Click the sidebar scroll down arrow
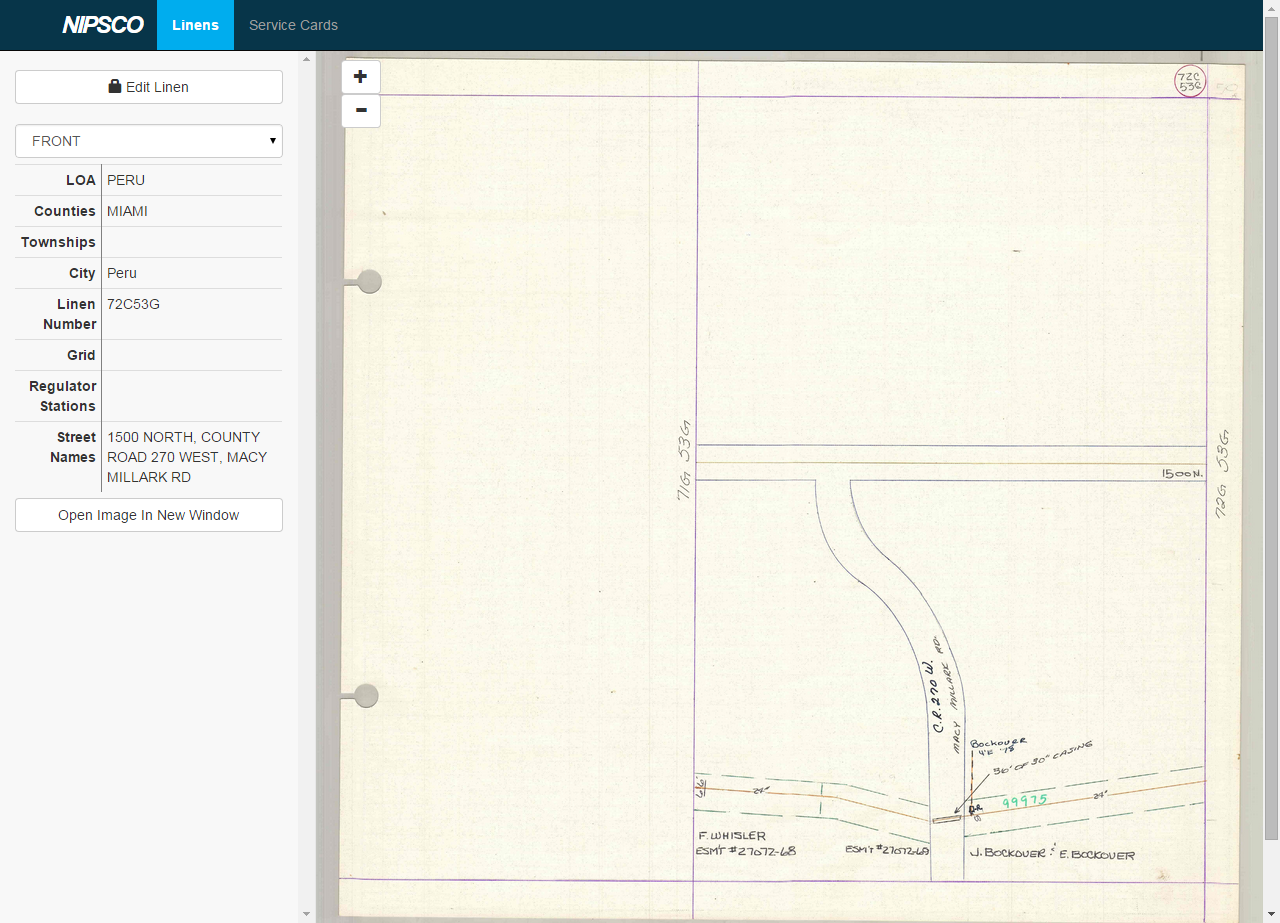 tap(307, 914)
